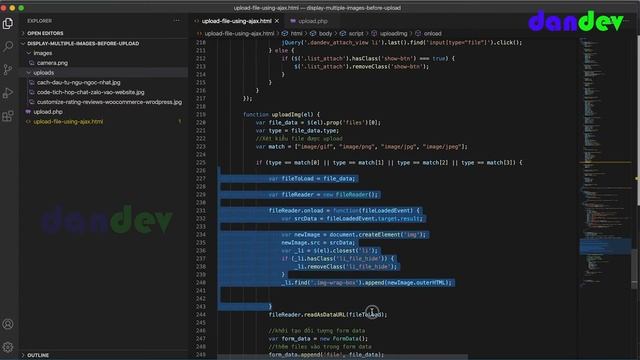Click line number 219 in the gutter
The height and width of the screenshot is (360, 640).
point(201,115)
